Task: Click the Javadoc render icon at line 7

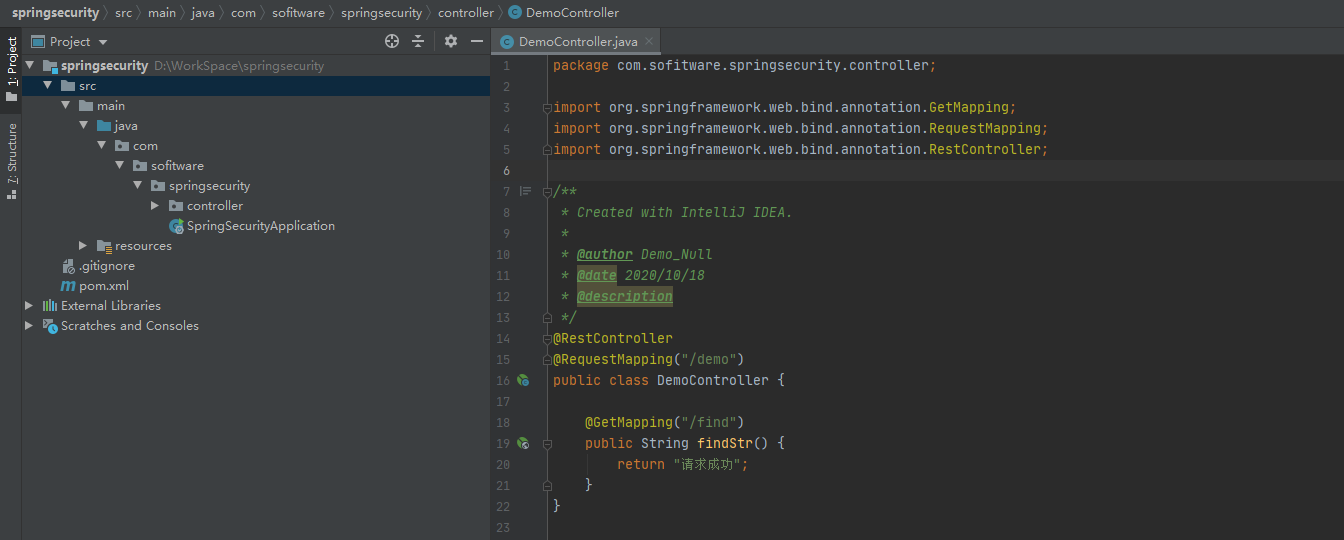Action: (x=525, y=191)
